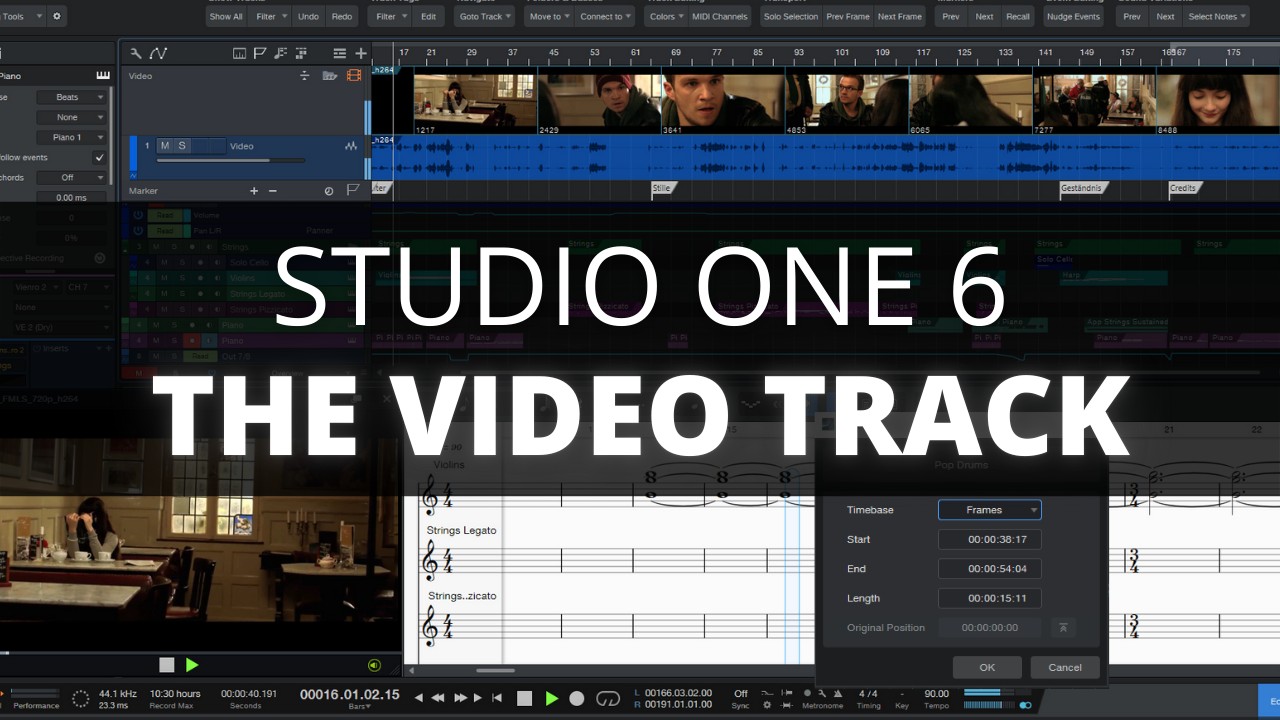Click the divider icon on Video track
Image resolution: width=1280 pixels, height=720 pixels.
tap(305, 75)
